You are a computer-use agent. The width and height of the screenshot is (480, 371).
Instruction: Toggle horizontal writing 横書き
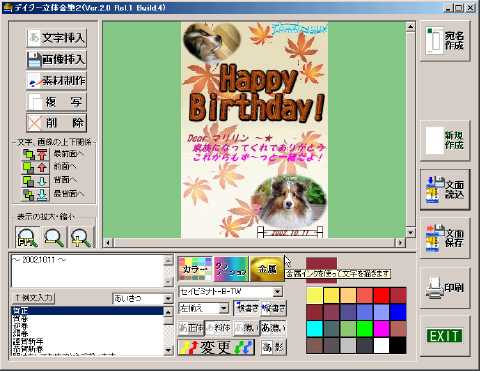click(x=247, y=309)
